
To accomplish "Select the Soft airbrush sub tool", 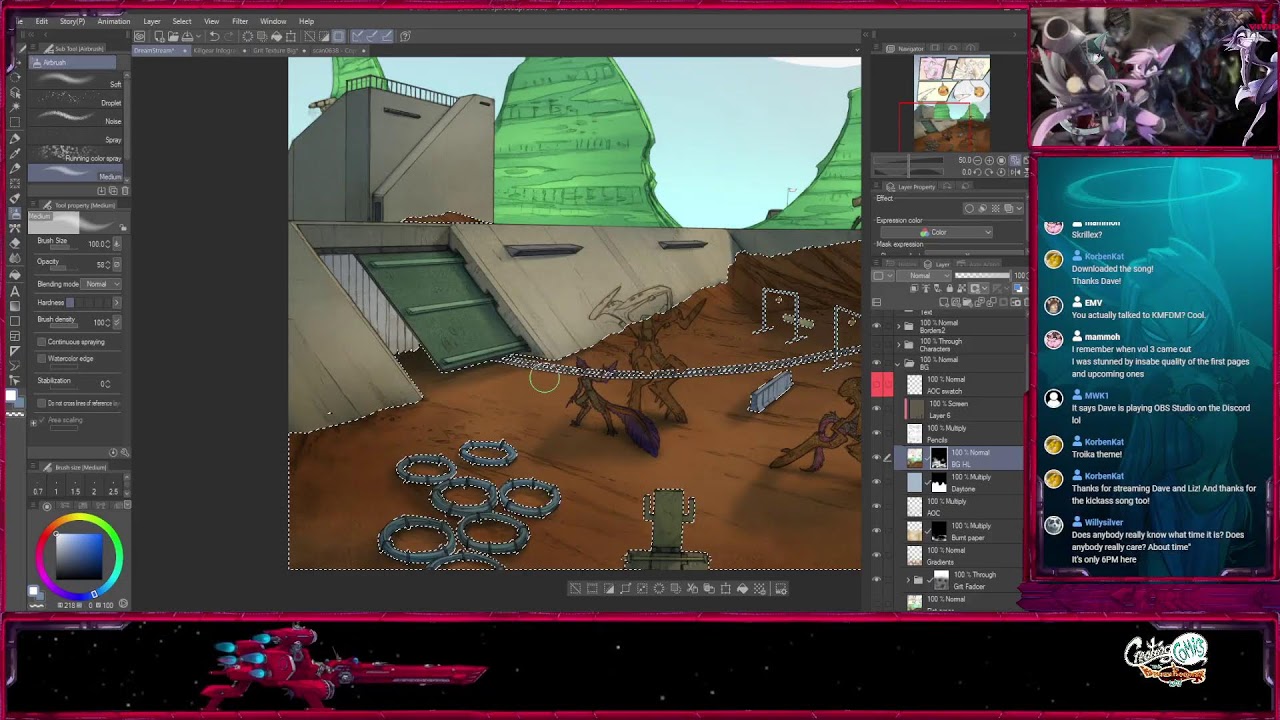I will pyautogui.click(x=77, y=82).
